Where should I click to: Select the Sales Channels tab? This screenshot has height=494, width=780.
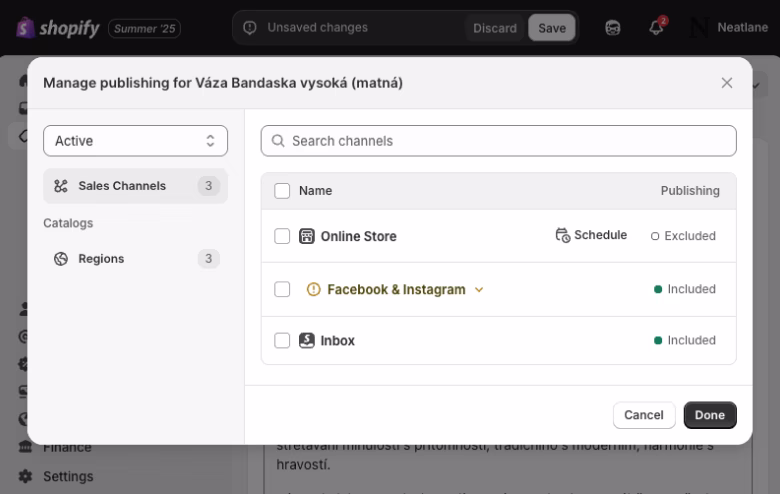click(x=135, y=186)
